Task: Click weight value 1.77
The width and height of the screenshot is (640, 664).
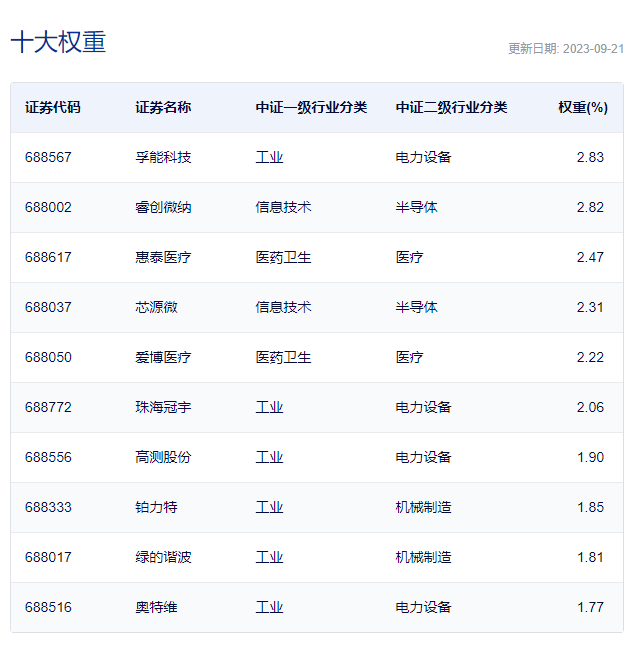Action: [x=590, y=607]
